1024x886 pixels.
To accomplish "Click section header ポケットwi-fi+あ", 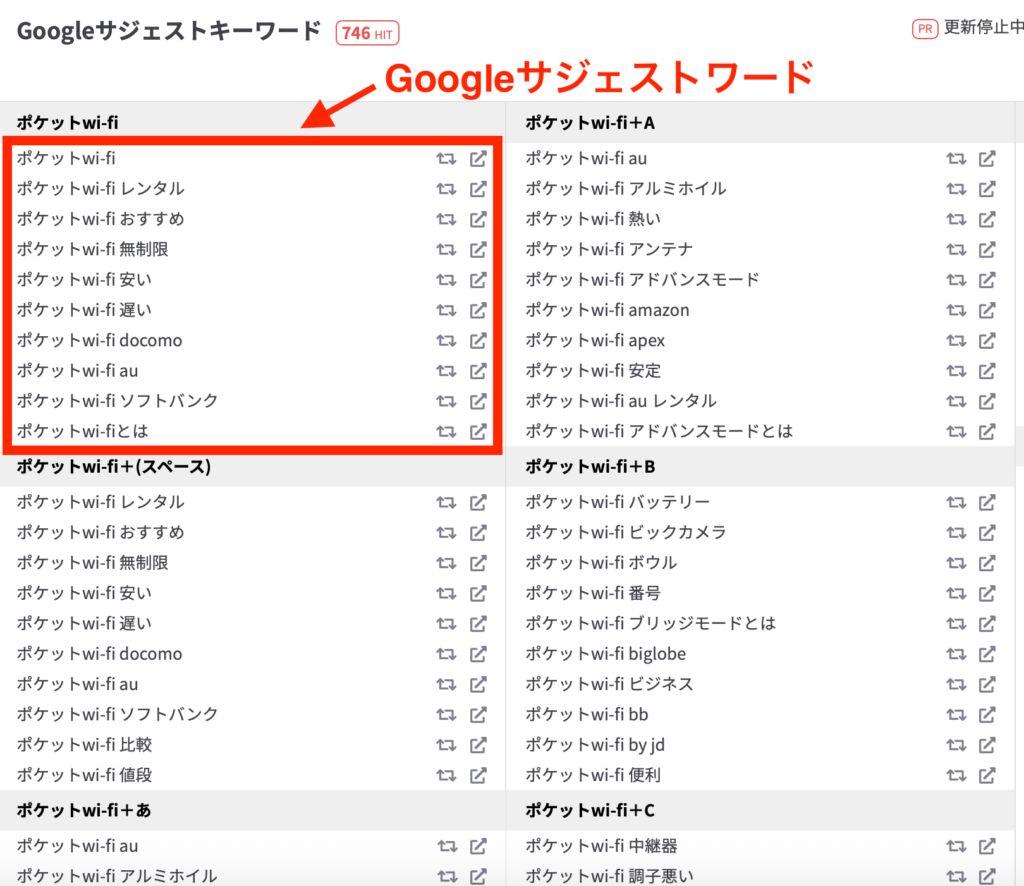I will [84, 810].
